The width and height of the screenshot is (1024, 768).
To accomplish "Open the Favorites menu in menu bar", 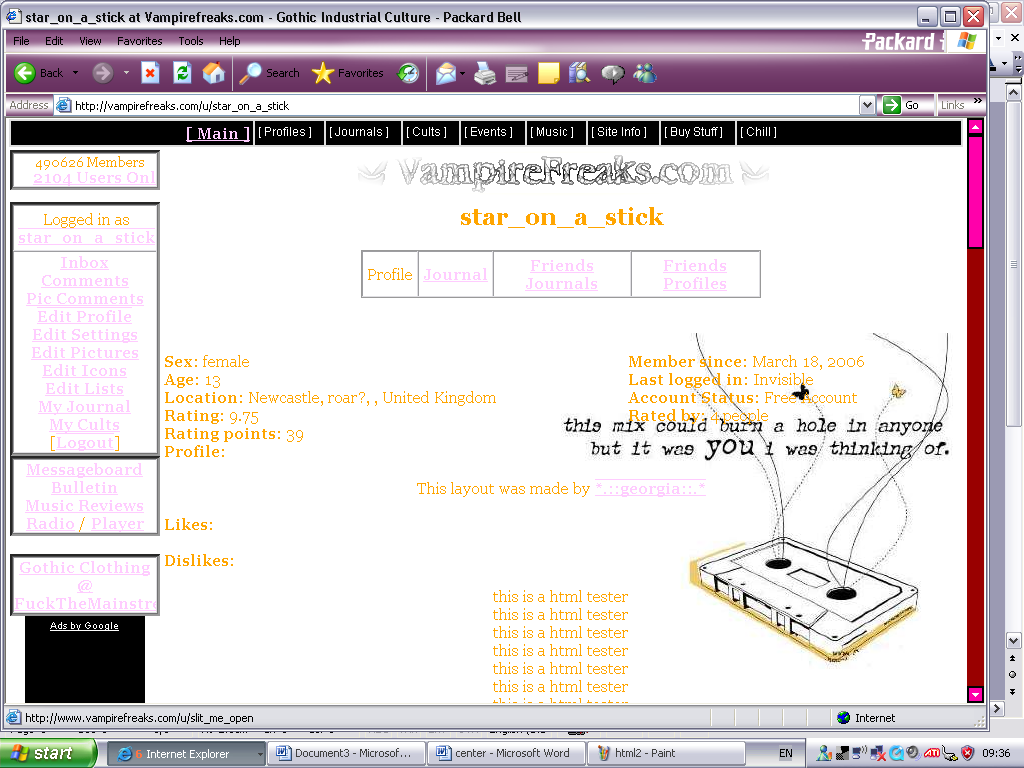I will point(139,41).
